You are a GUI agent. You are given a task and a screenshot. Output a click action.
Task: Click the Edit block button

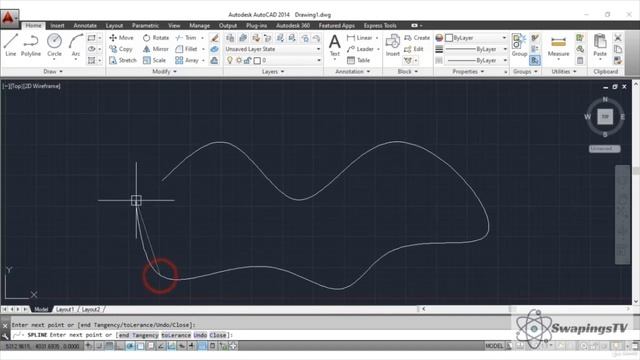(x=413, y=49)
